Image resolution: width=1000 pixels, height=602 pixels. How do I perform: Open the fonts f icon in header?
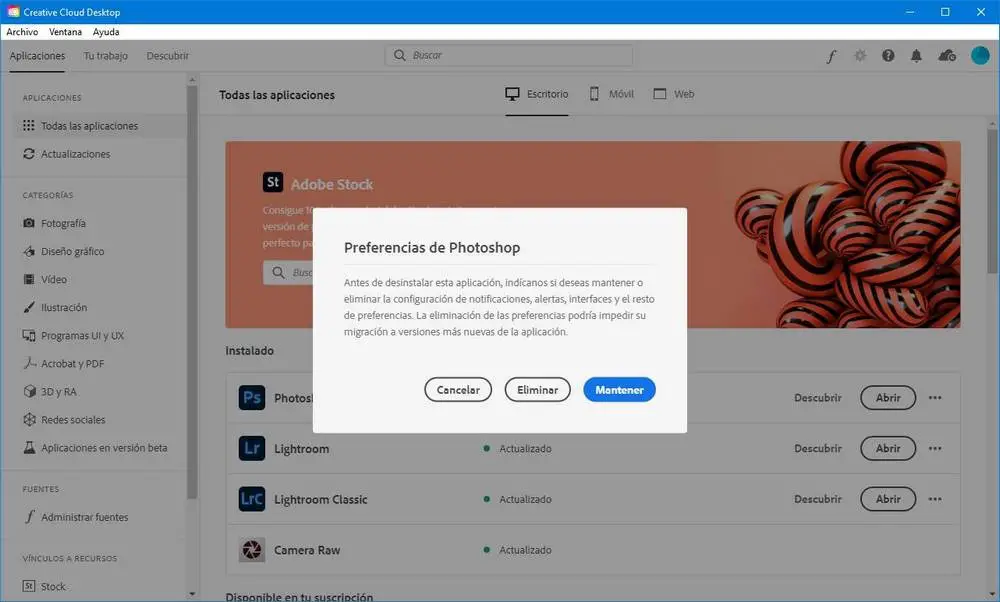coord(831,56)
